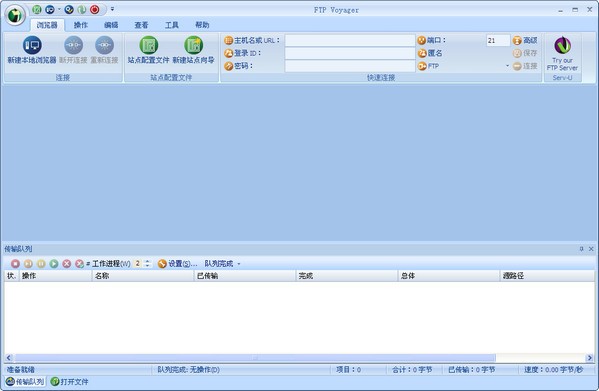The width and height of the screenshot is (599, 391).
Task: Launch the 新建站点向导 wizard
Action: tap(193, 50)
